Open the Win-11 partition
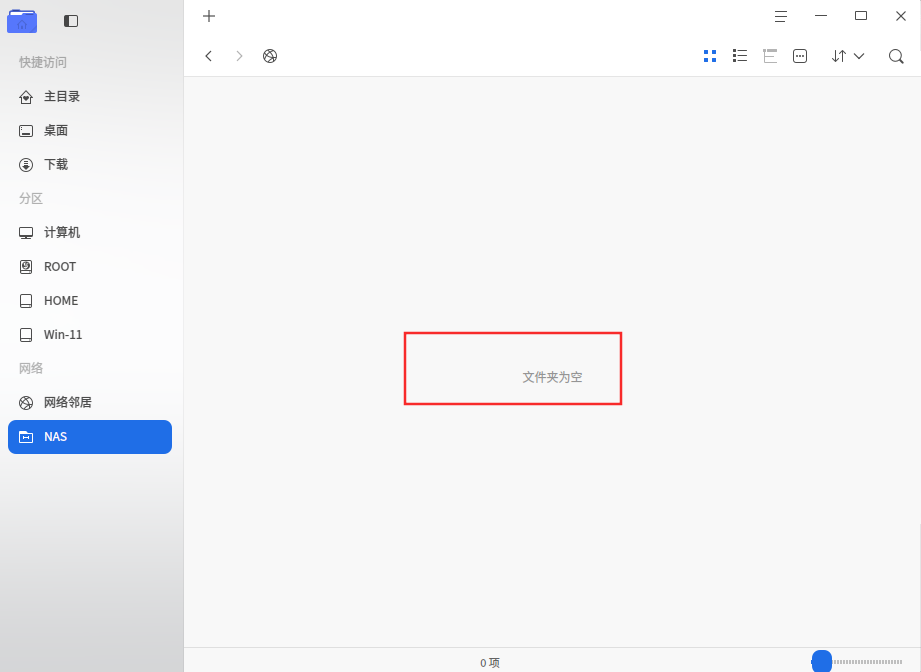 90,335
